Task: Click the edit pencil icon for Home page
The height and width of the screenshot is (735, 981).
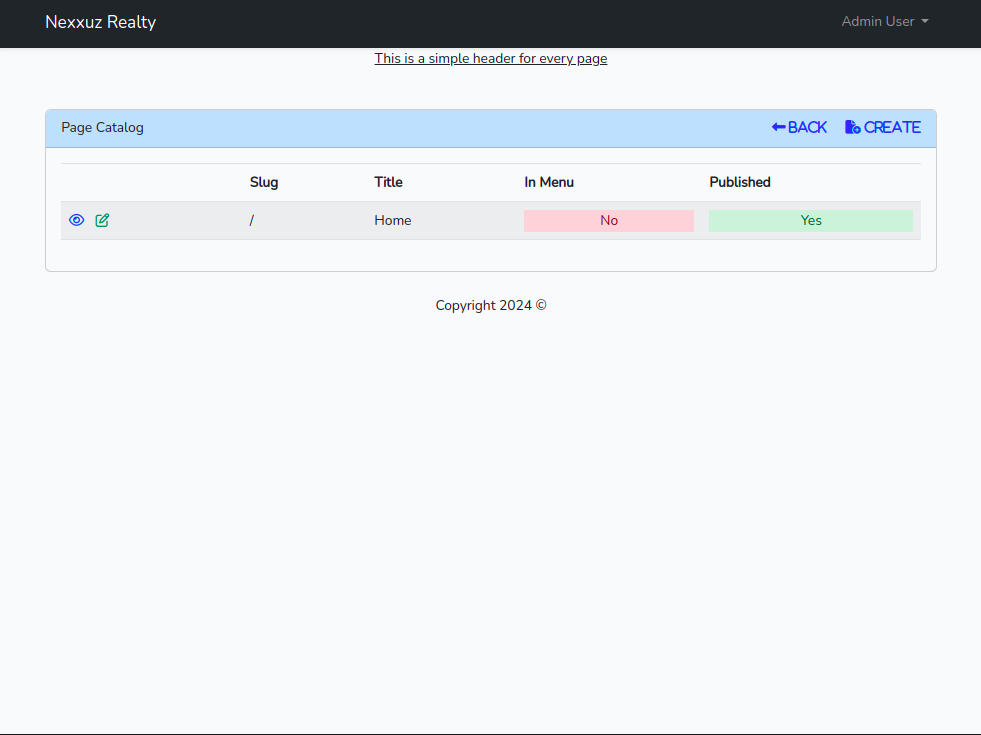Action: click(x=102, y=220)
